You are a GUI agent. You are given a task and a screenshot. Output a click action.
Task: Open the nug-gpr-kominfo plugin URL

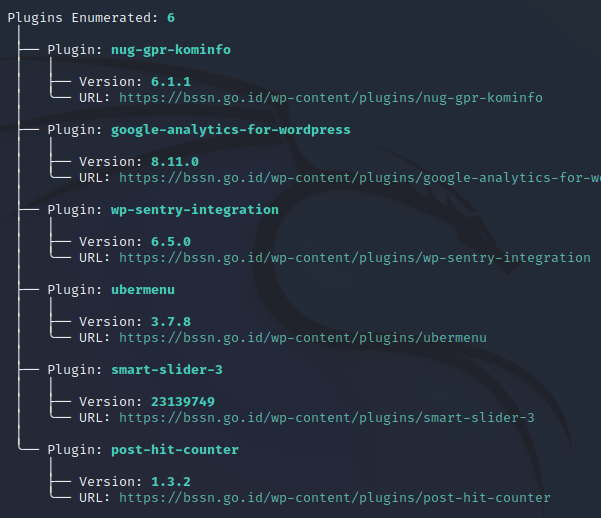[x=331, y=98]
